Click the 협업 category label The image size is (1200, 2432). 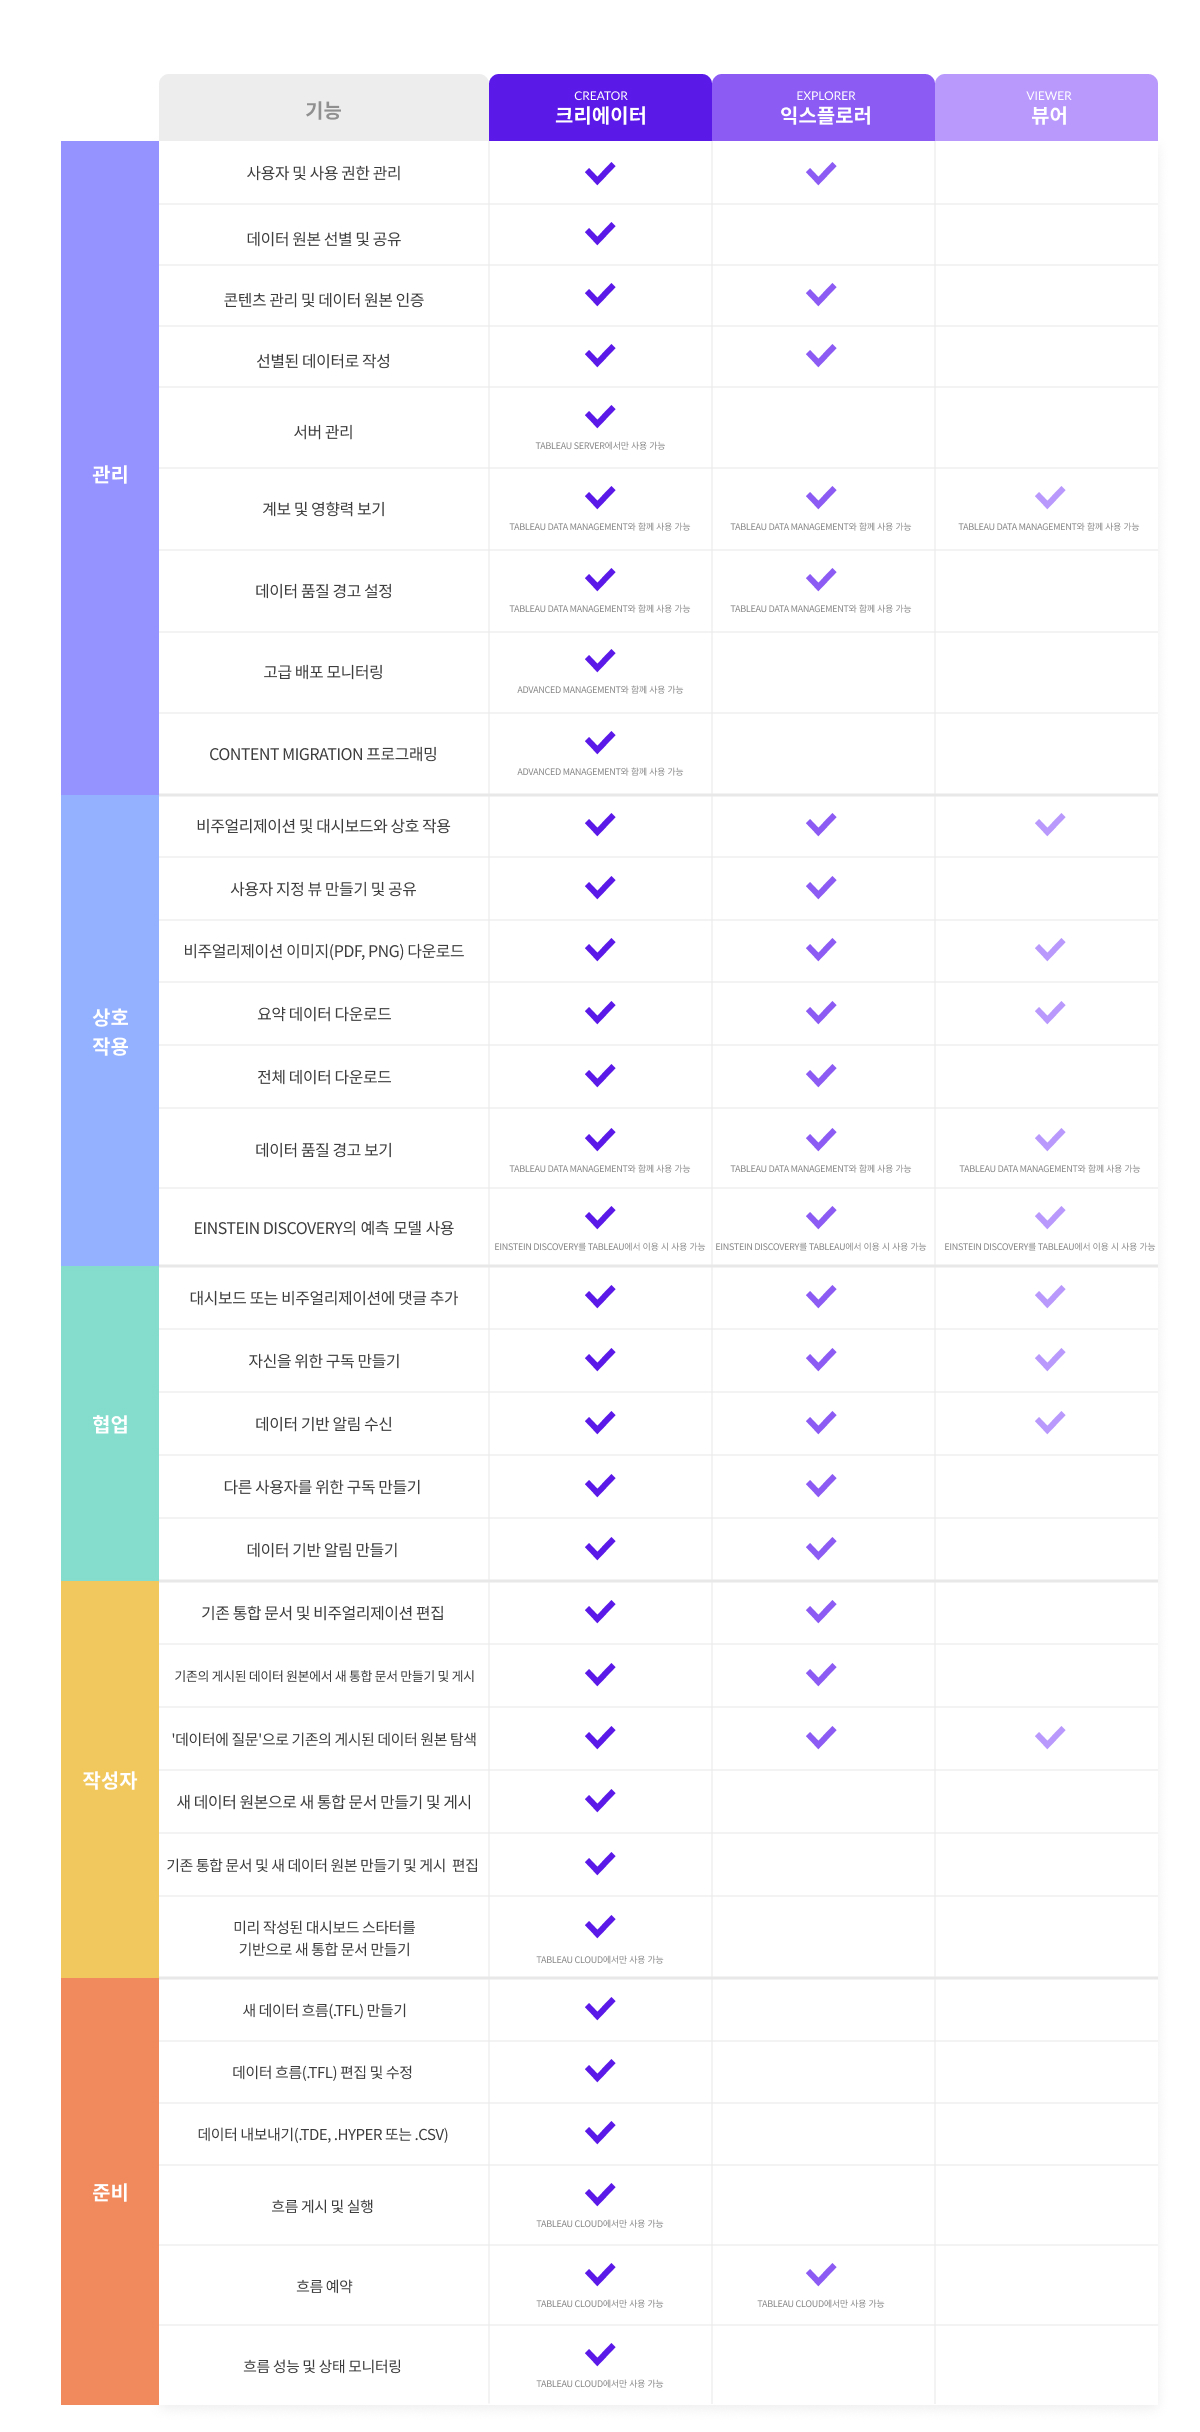click(110, 1424)
